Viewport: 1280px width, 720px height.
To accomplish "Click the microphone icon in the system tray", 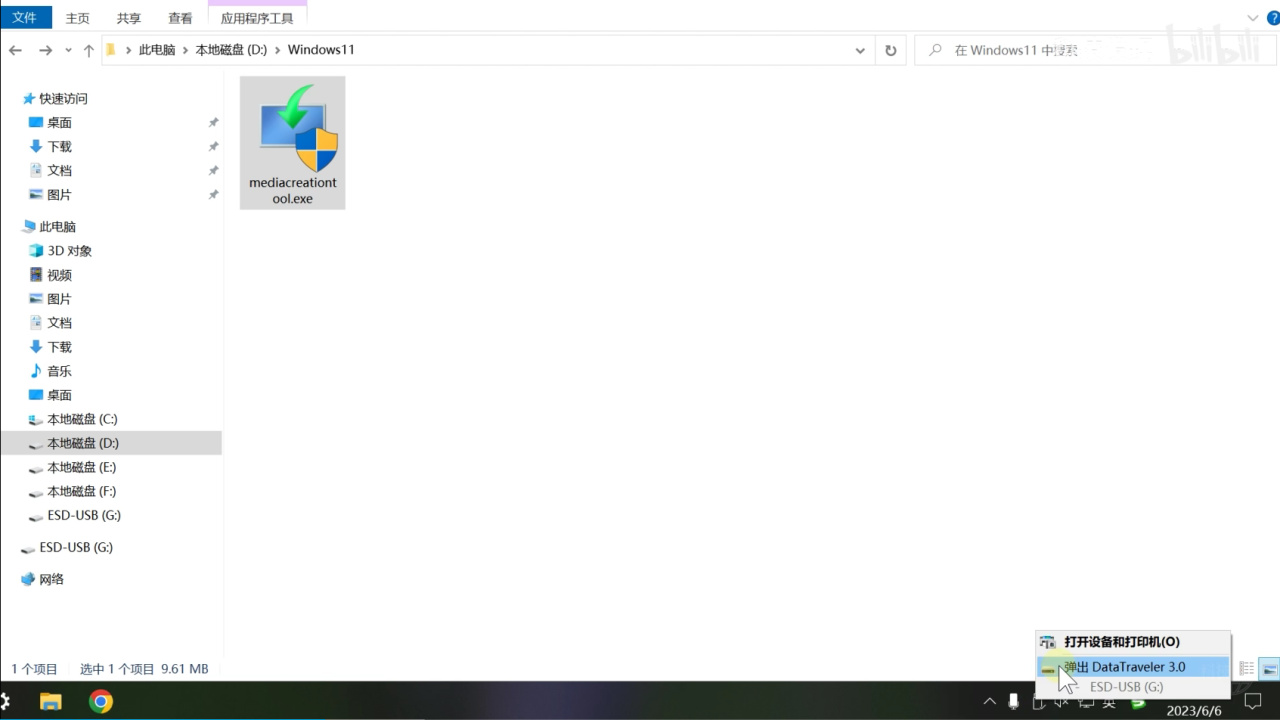I will pyautogui.click(x=1014, y=701).
